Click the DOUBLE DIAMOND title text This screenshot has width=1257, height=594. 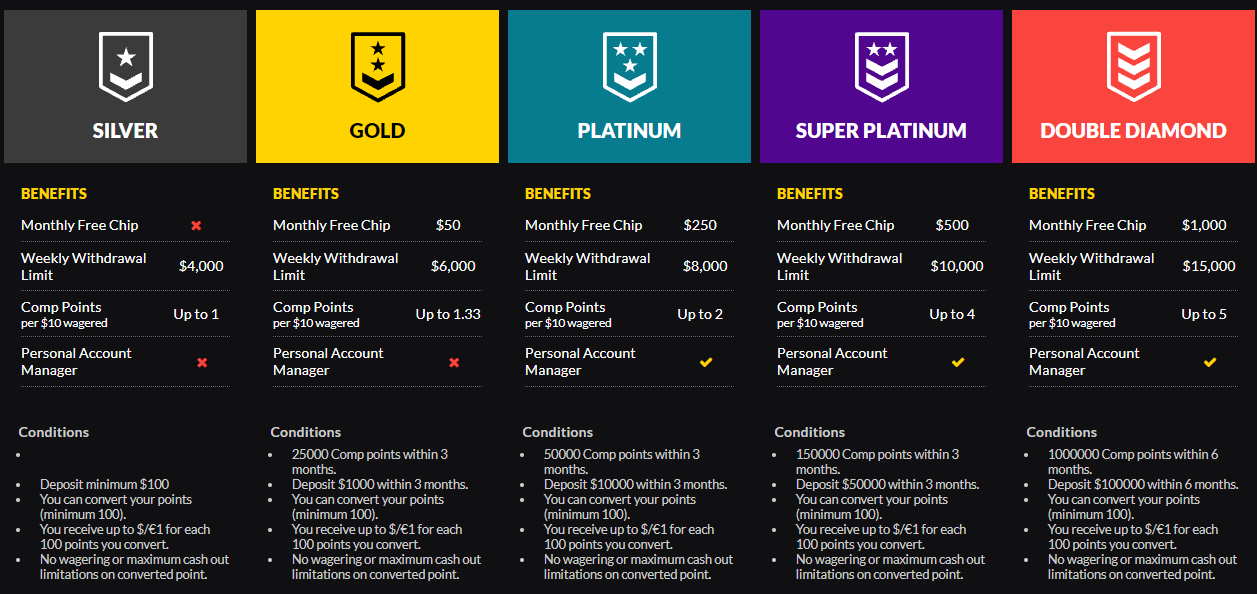tap(1133, 131)
